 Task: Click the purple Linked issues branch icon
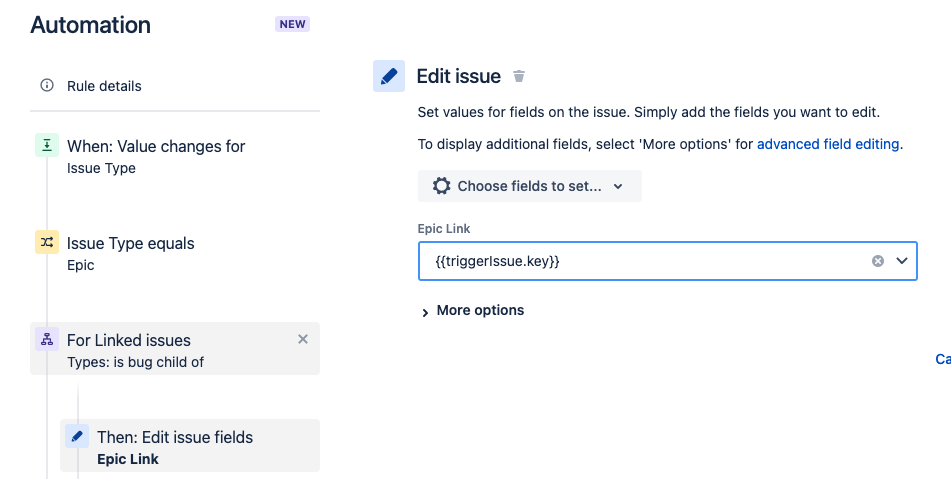point(47,340)
